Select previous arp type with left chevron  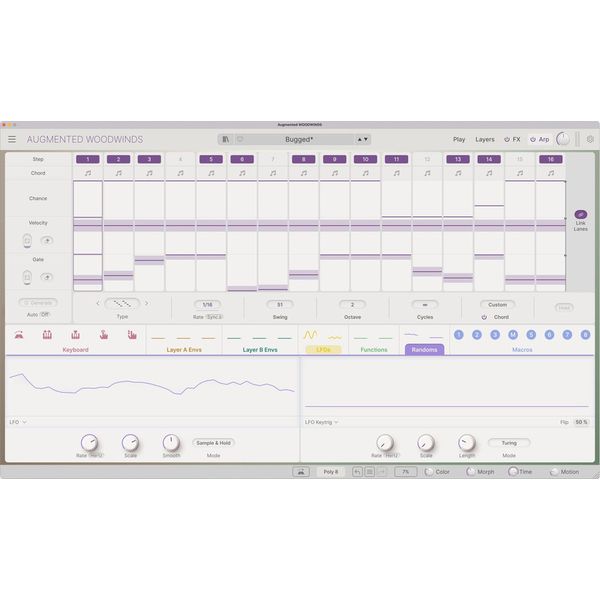click(x=98, y=303)
